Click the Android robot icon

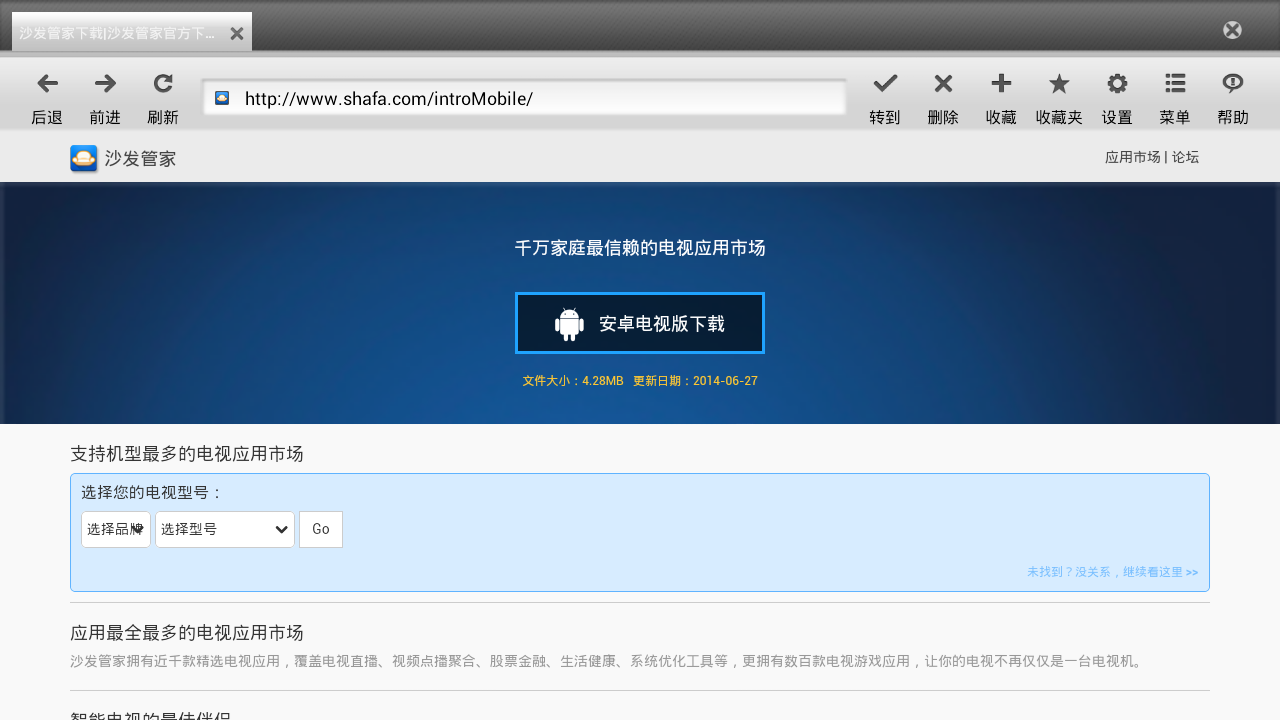[x=569, y=324]
